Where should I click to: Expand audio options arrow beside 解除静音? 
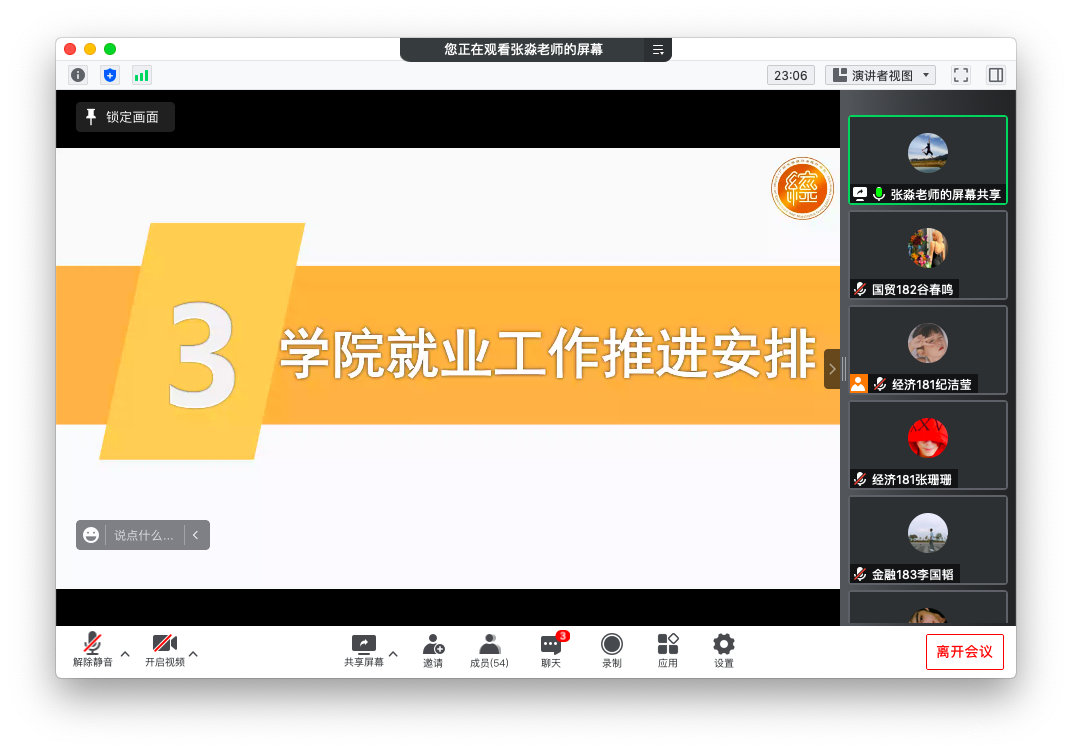[x=125, y=654]
